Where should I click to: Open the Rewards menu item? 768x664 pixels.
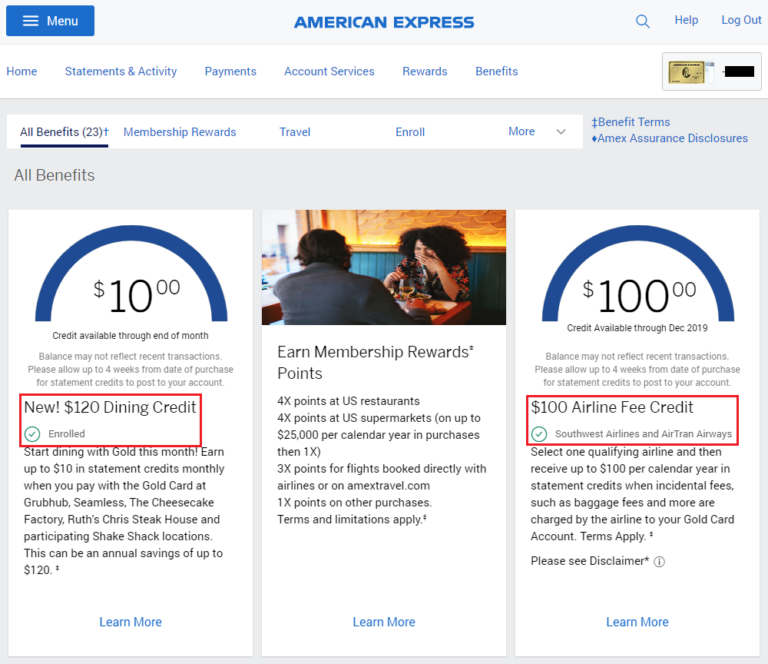(425, 71)
